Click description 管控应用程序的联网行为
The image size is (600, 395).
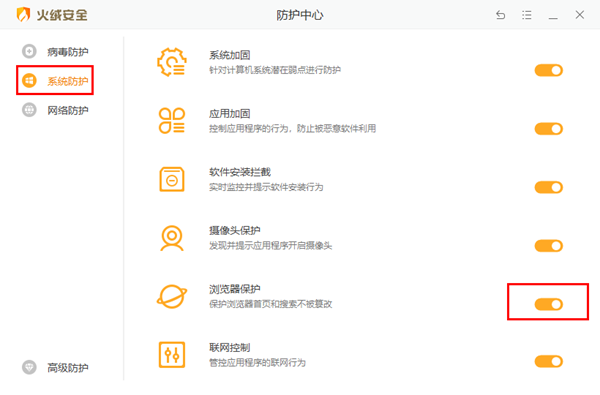pos(257,362)
